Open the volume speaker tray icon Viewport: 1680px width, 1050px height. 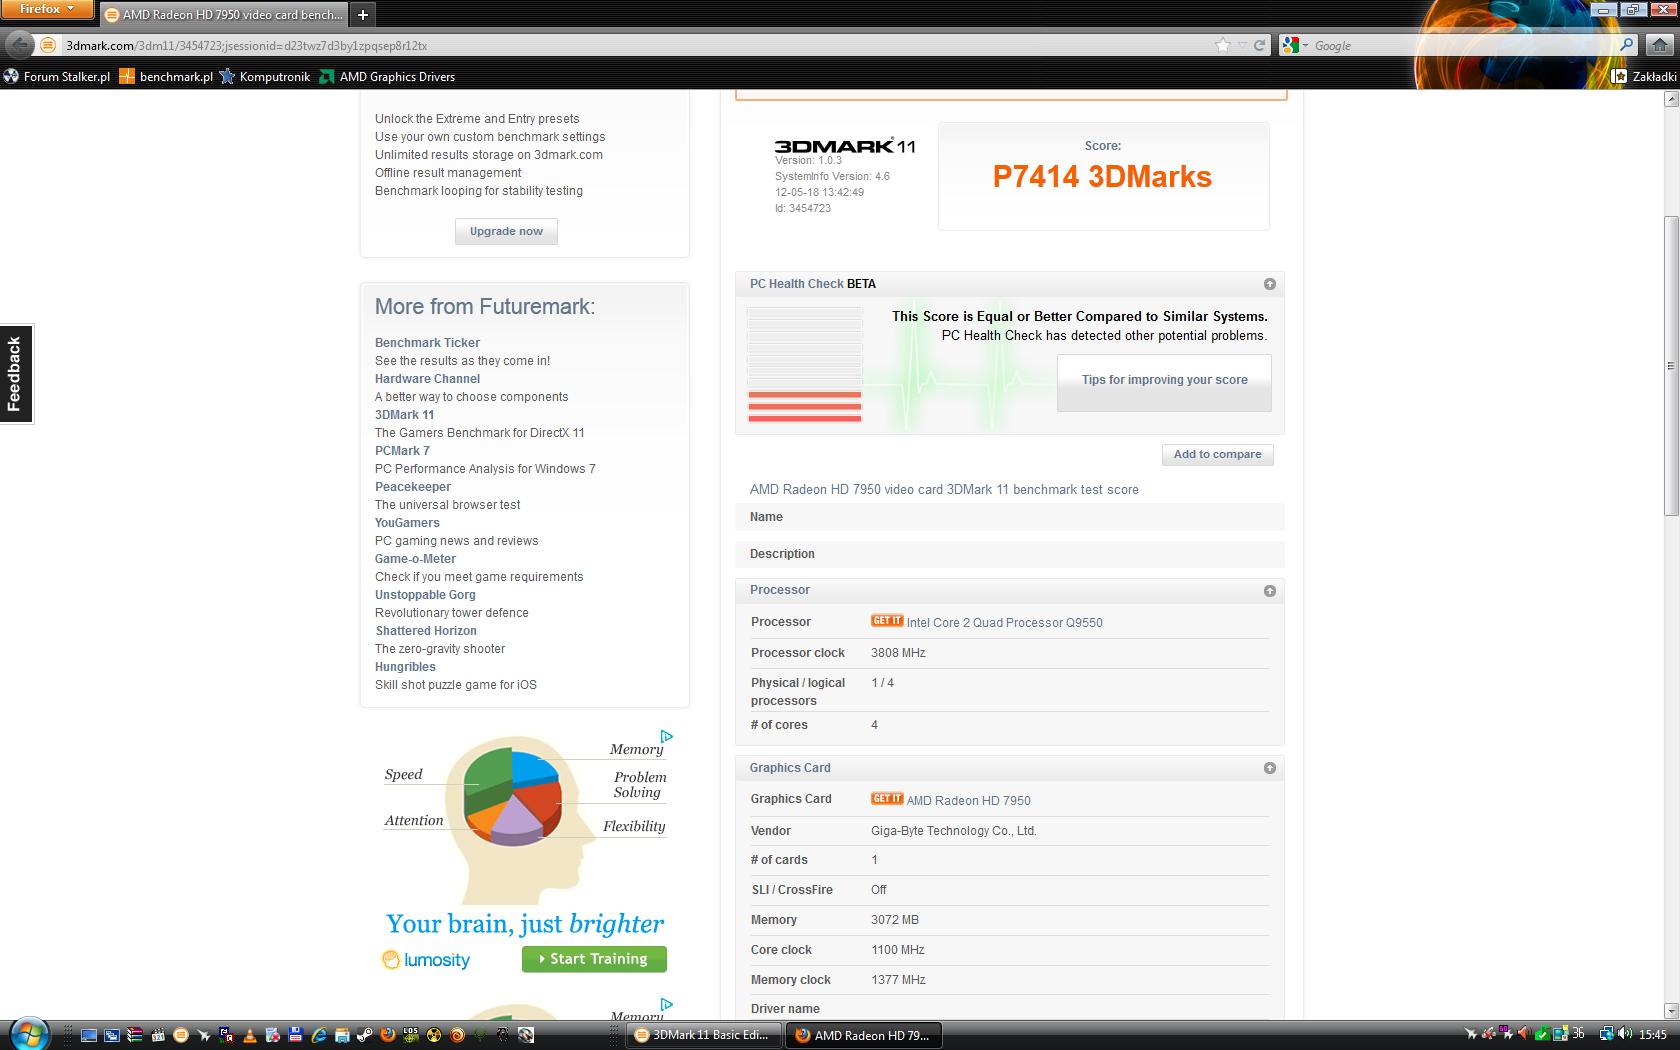1625,1033
